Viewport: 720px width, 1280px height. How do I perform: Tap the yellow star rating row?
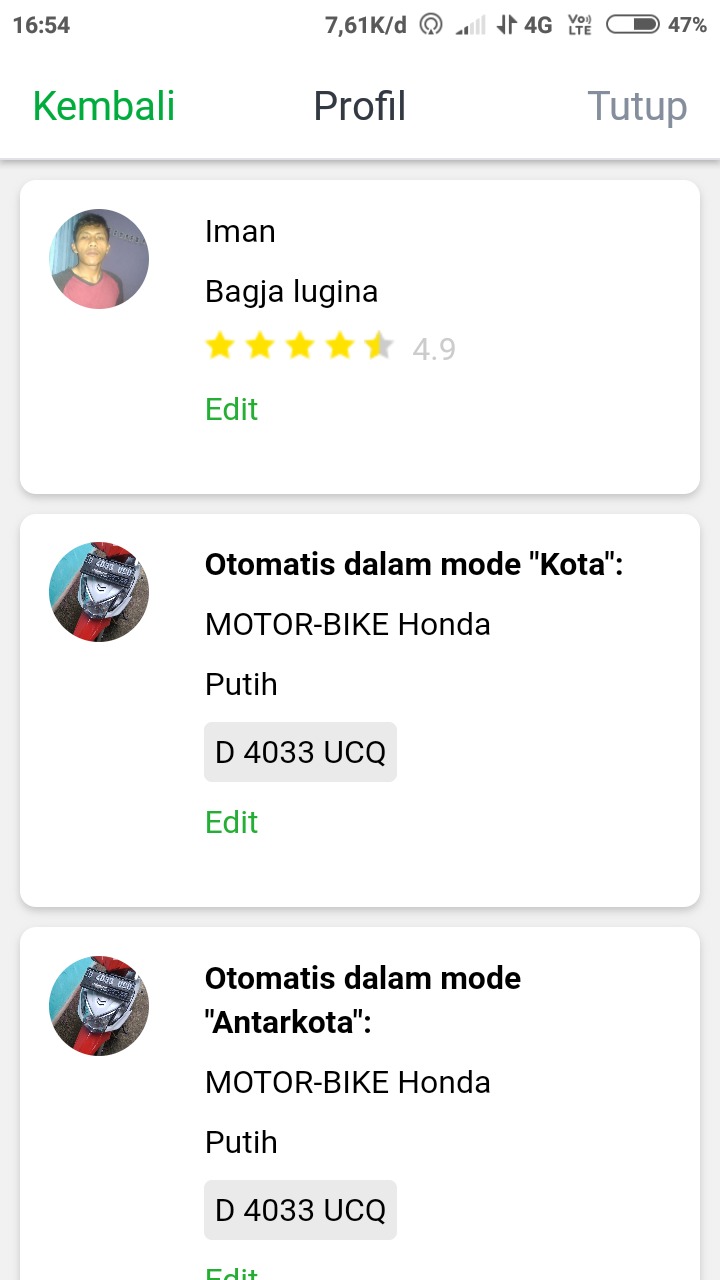coord(299,347)
